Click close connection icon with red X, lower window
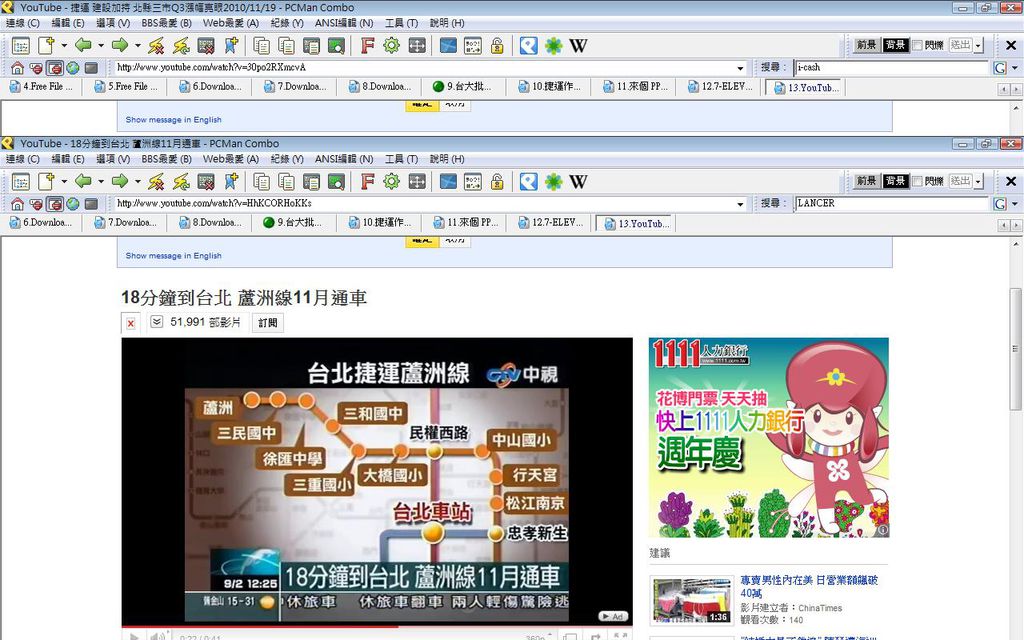The width and height of the screenshot is (1024, 640). [x=206, y=182]
